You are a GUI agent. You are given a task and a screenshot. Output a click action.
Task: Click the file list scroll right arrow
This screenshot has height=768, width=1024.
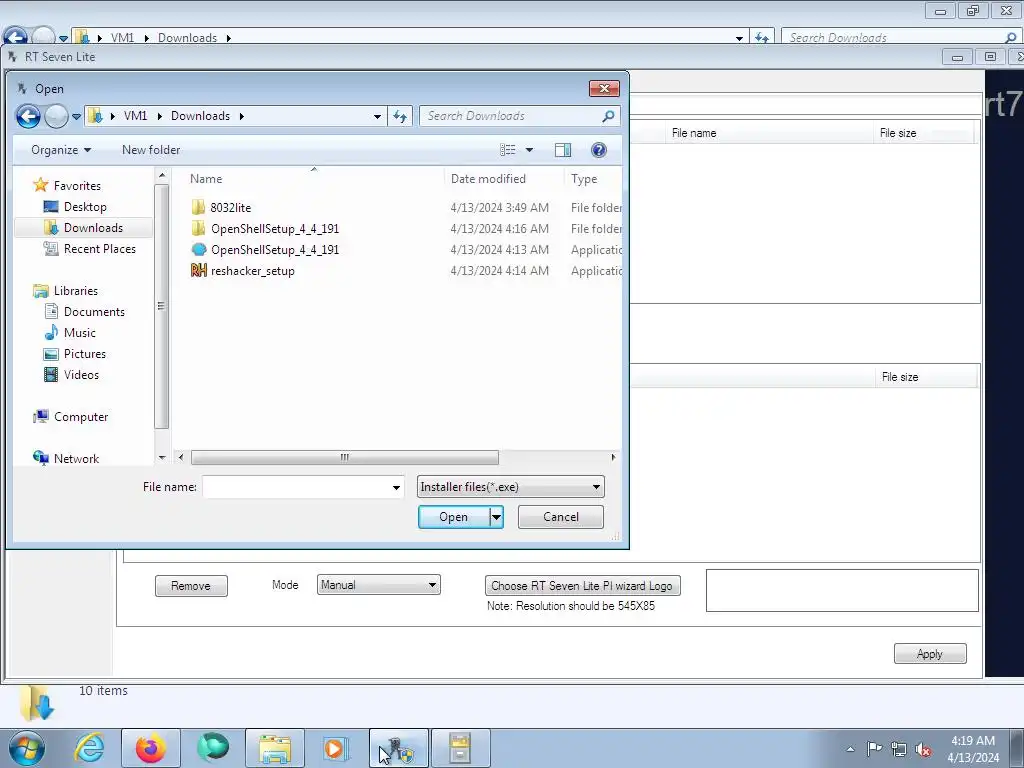pyautogui.click(x=613, y=457)
